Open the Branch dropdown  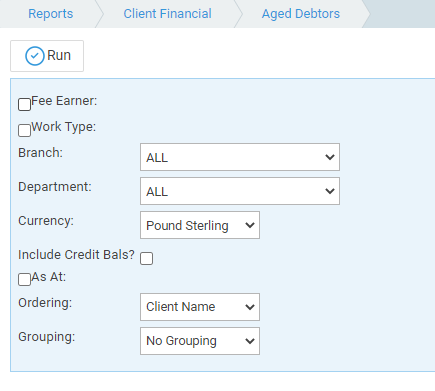click(240, 157)
